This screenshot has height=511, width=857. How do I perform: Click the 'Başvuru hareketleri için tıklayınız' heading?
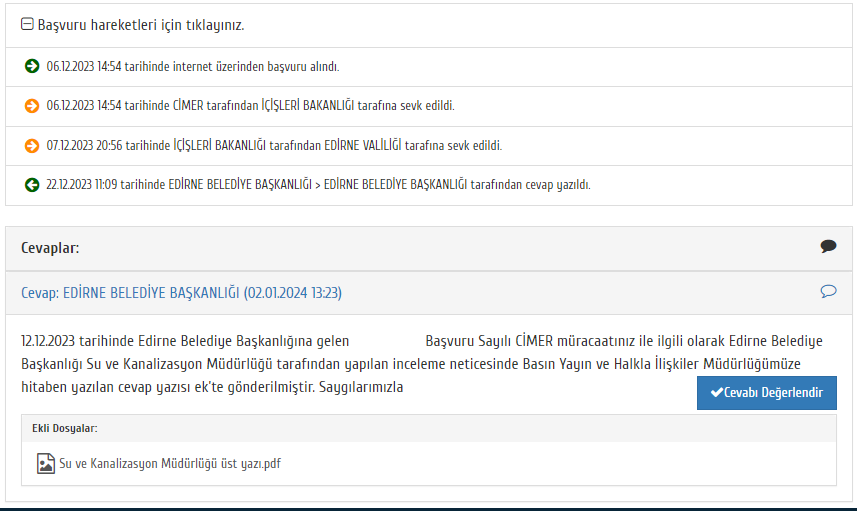pos(140,24)
